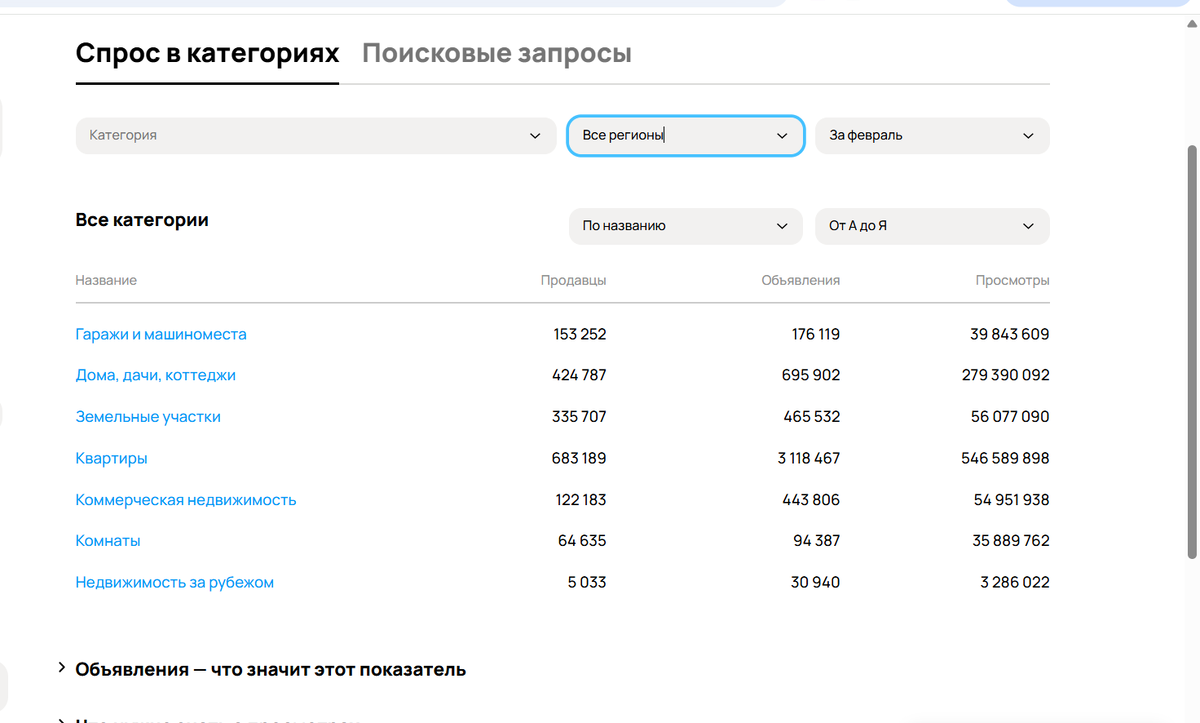
Task: Open the Квартиры category
Action: pyautogui.click(x=111, y=457)
